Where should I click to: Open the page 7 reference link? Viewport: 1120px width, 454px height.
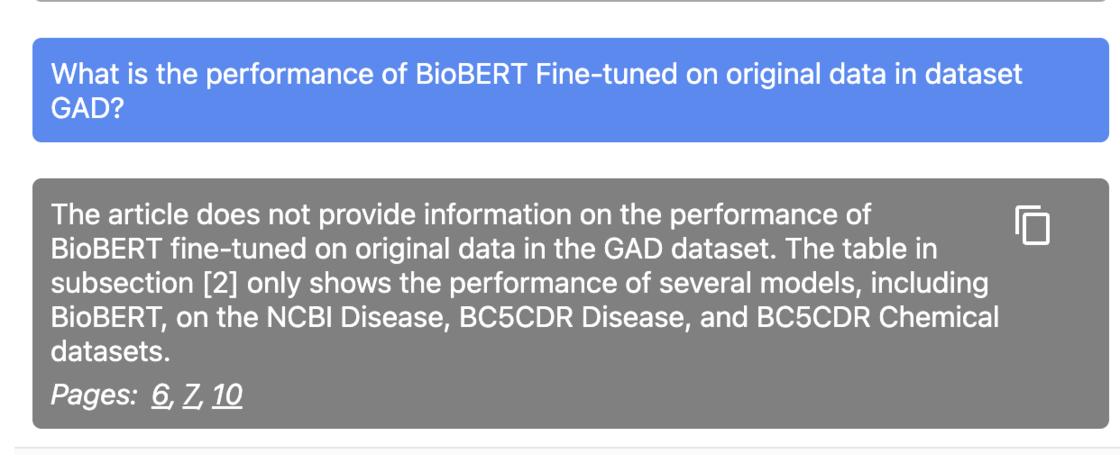191,395
